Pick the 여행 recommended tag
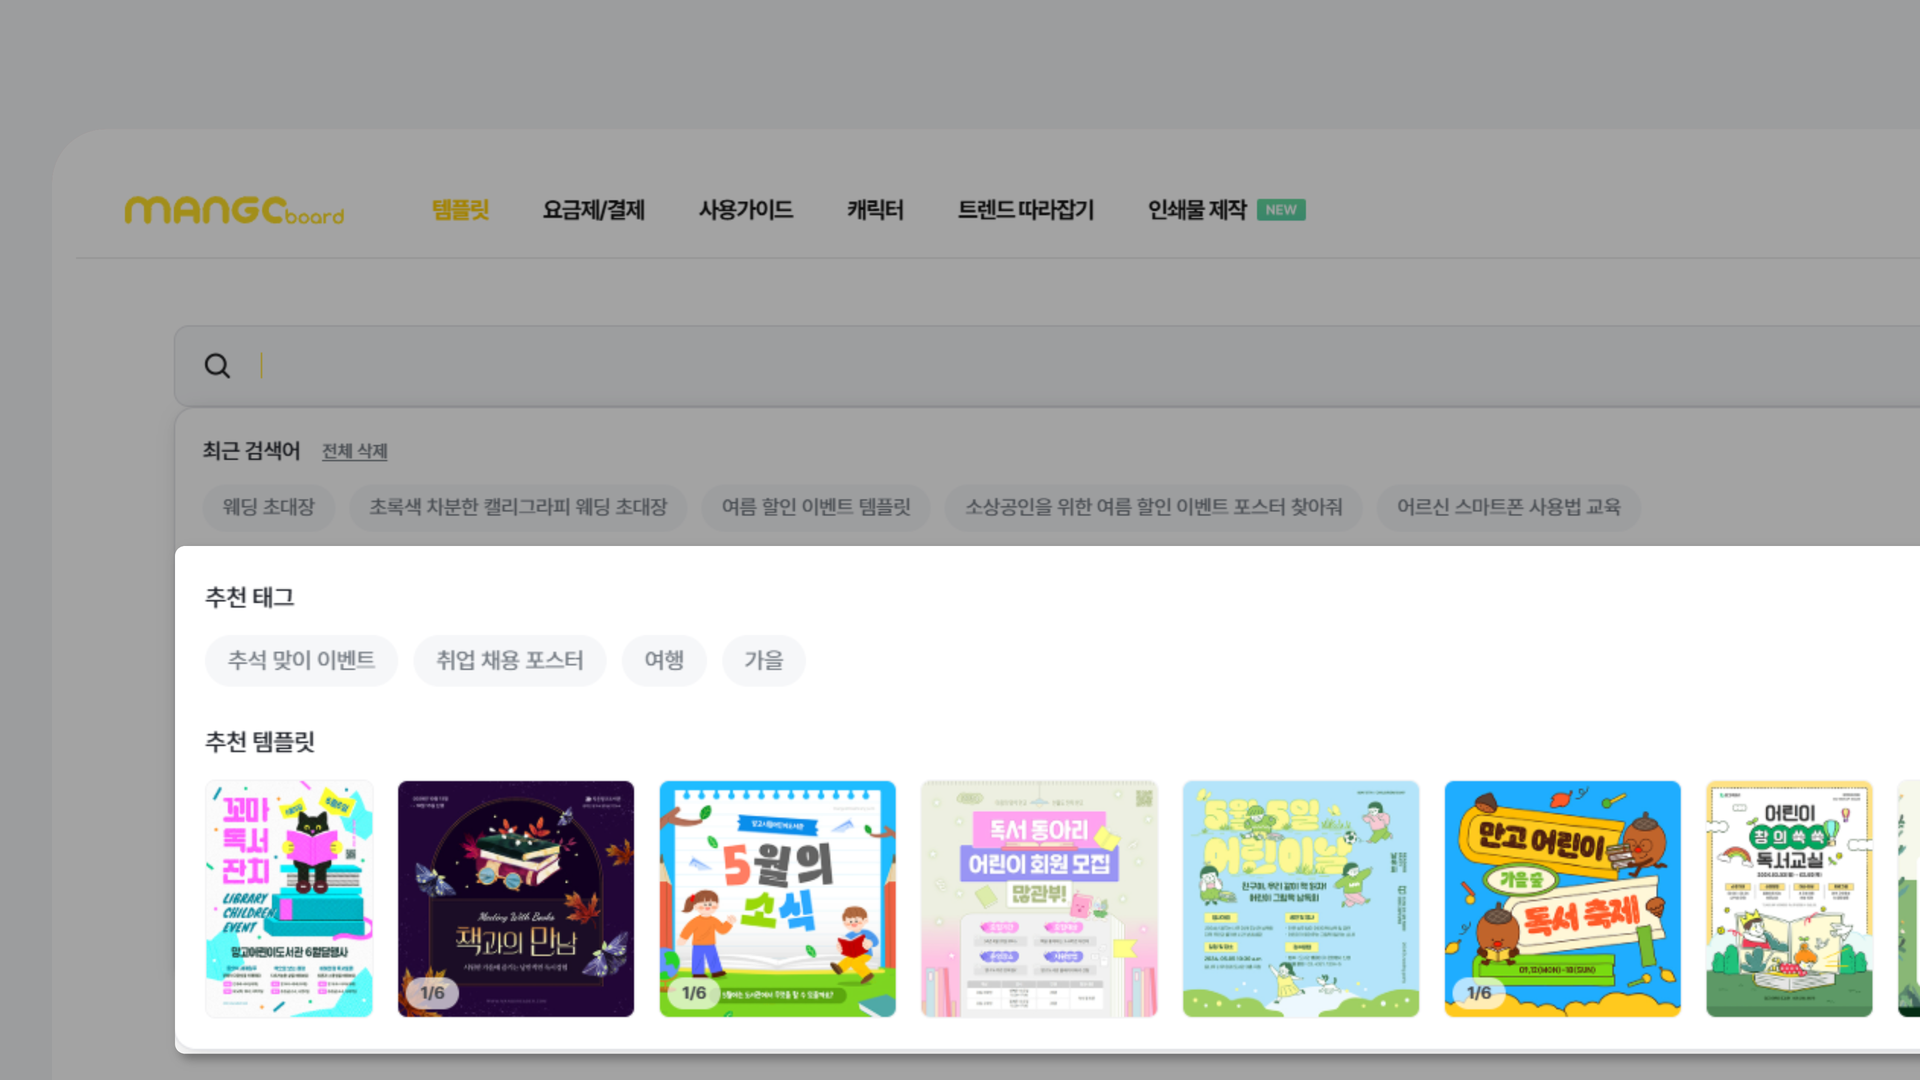 664,660
